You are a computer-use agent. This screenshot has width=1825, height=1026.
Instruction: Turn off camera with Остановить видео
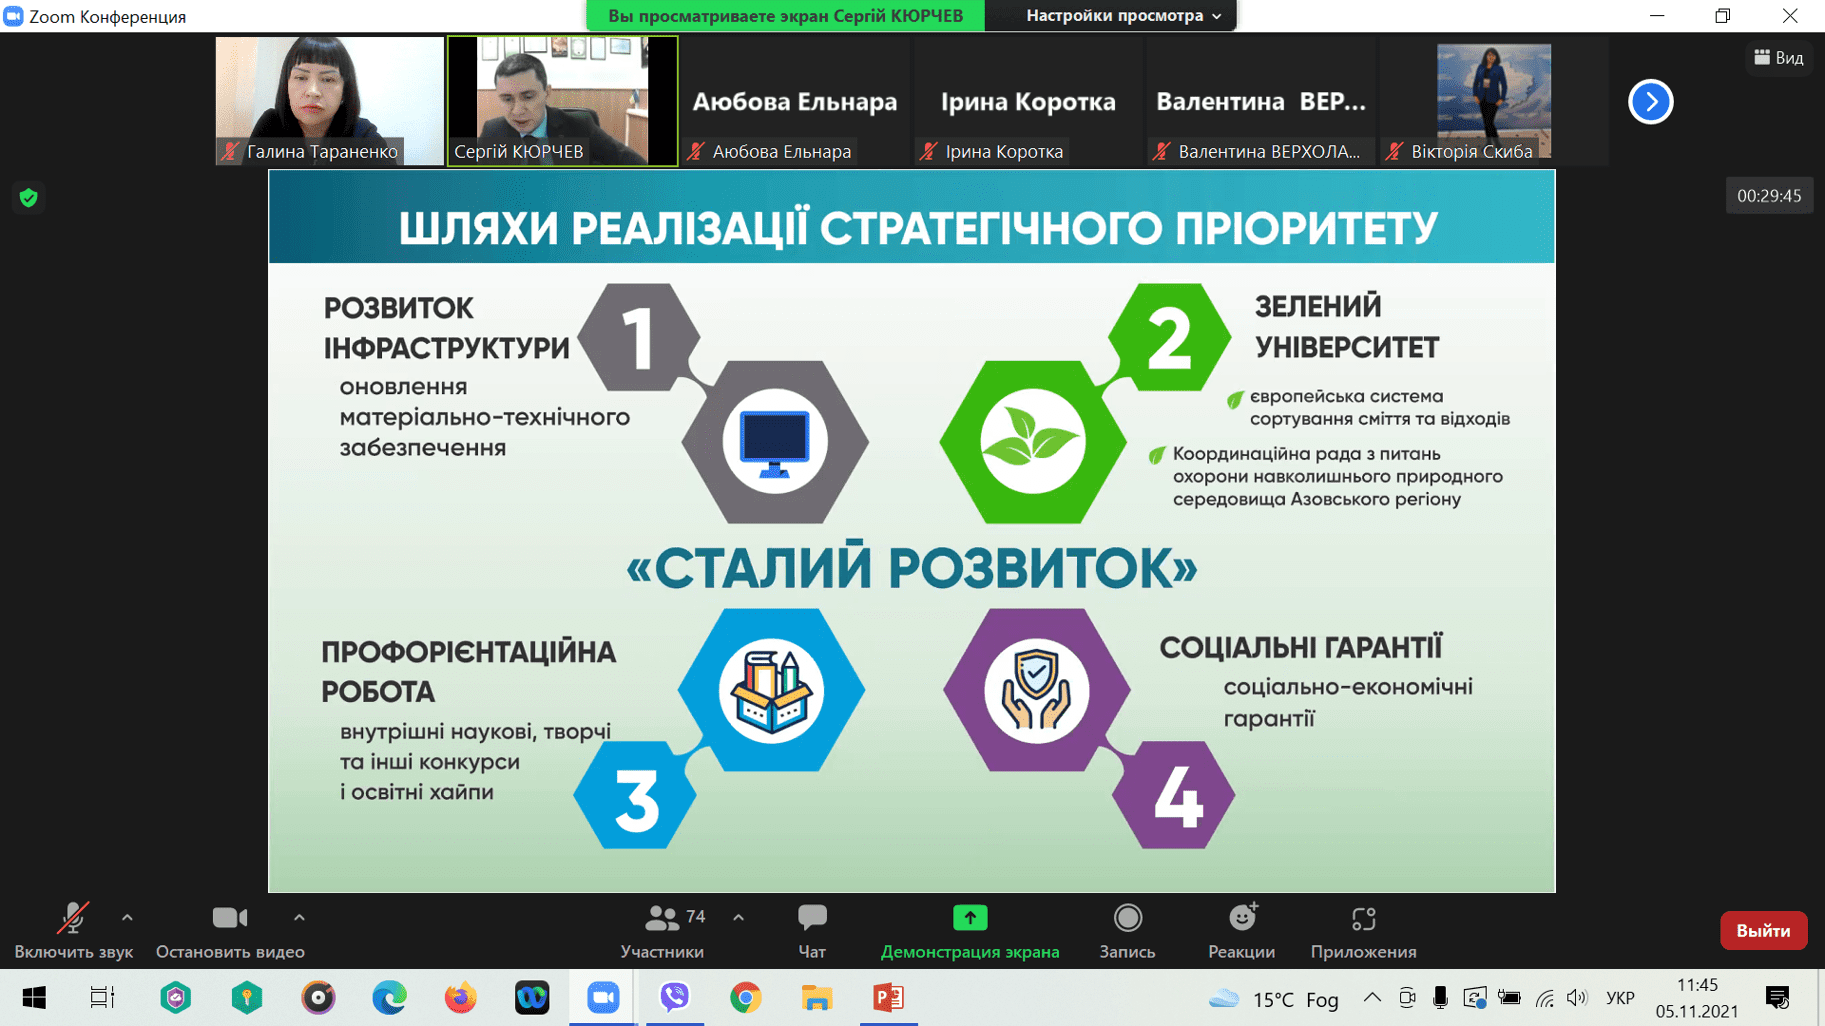coord(230,930)
